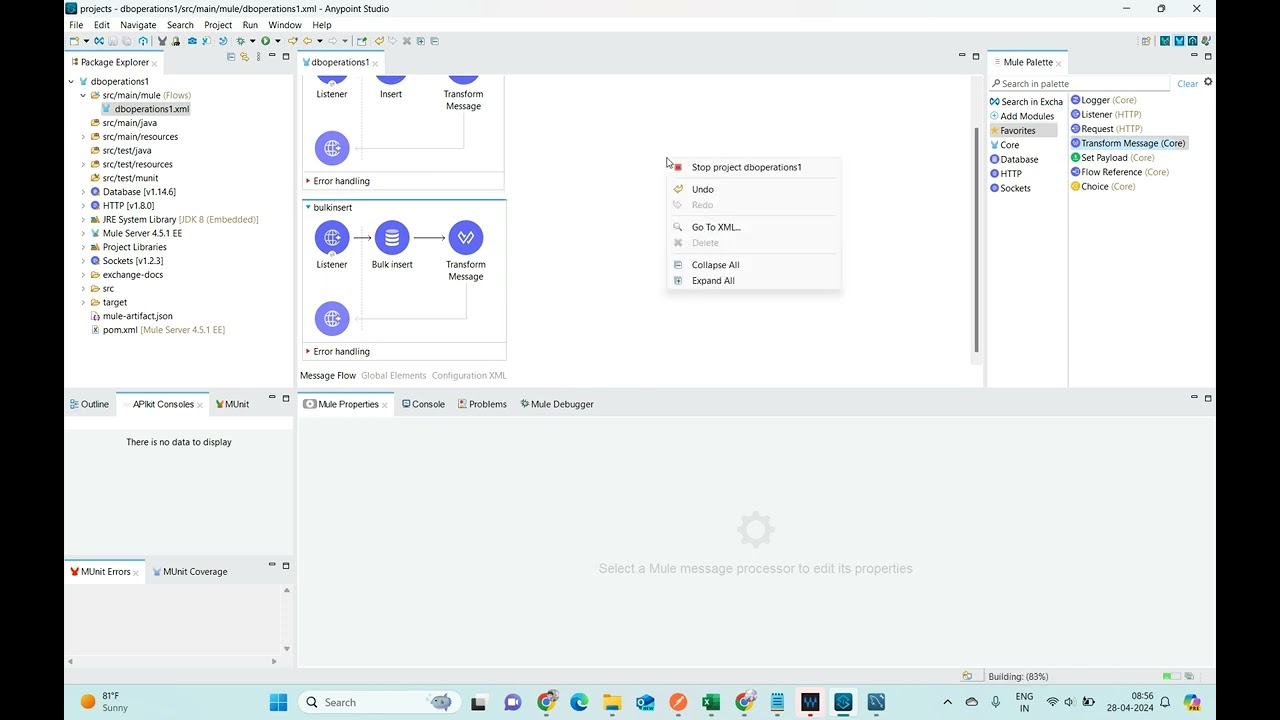Image resolution: width=1280 pixels, height=720 pixels.
Task: Click Add Modules in palette
Action: point(1022,116)
